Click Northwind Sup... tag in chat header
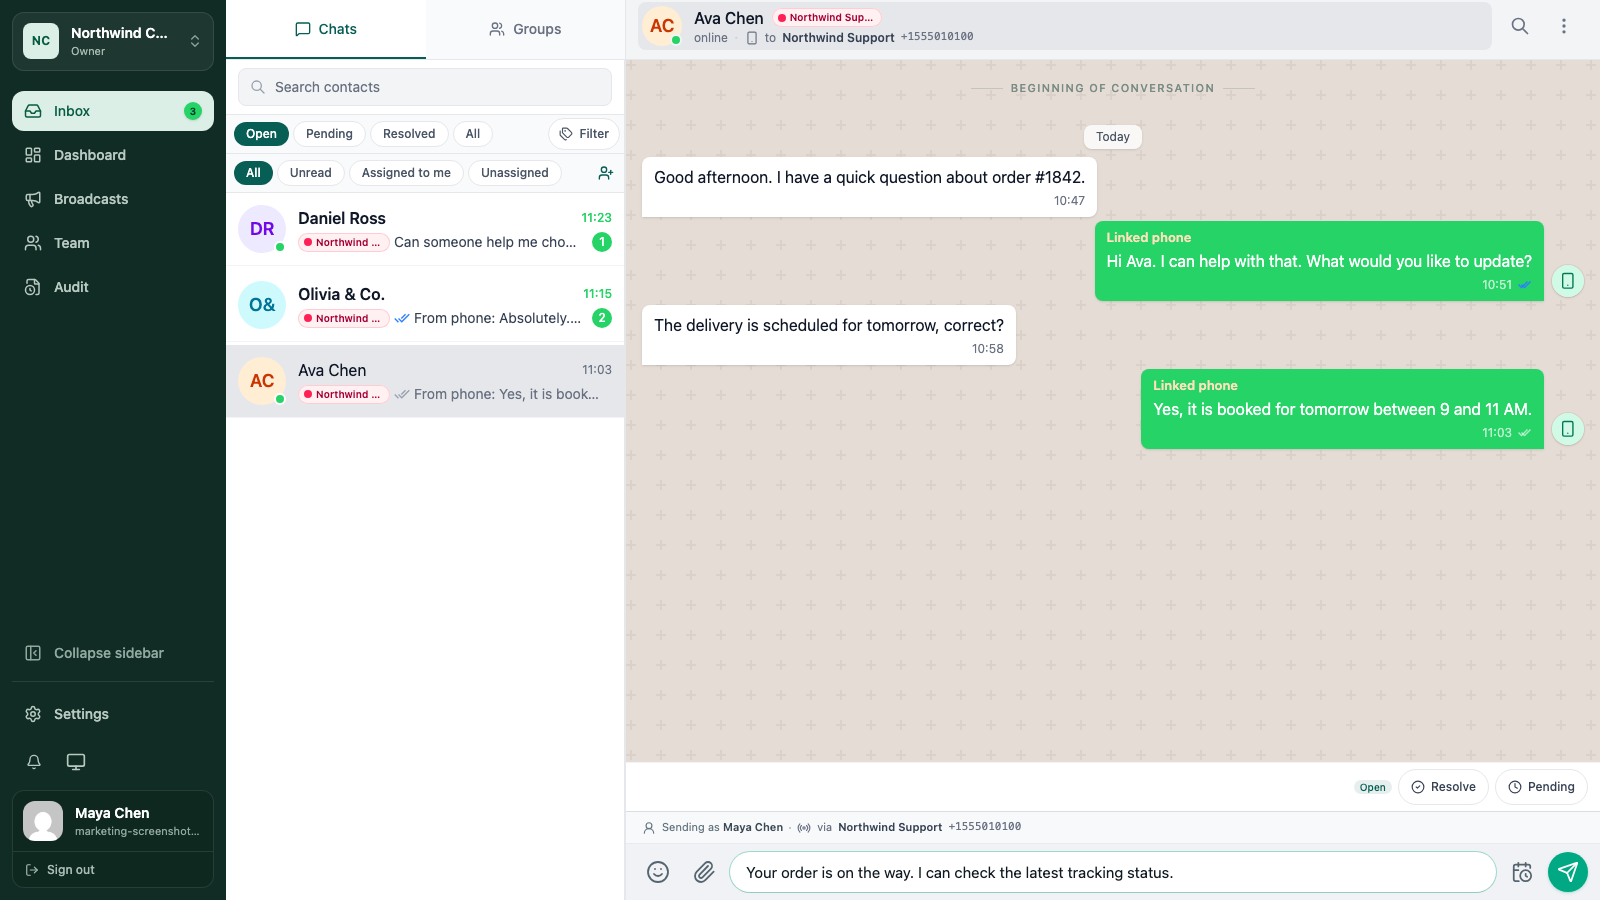The image size is (1600, 900). coord(826,17)
